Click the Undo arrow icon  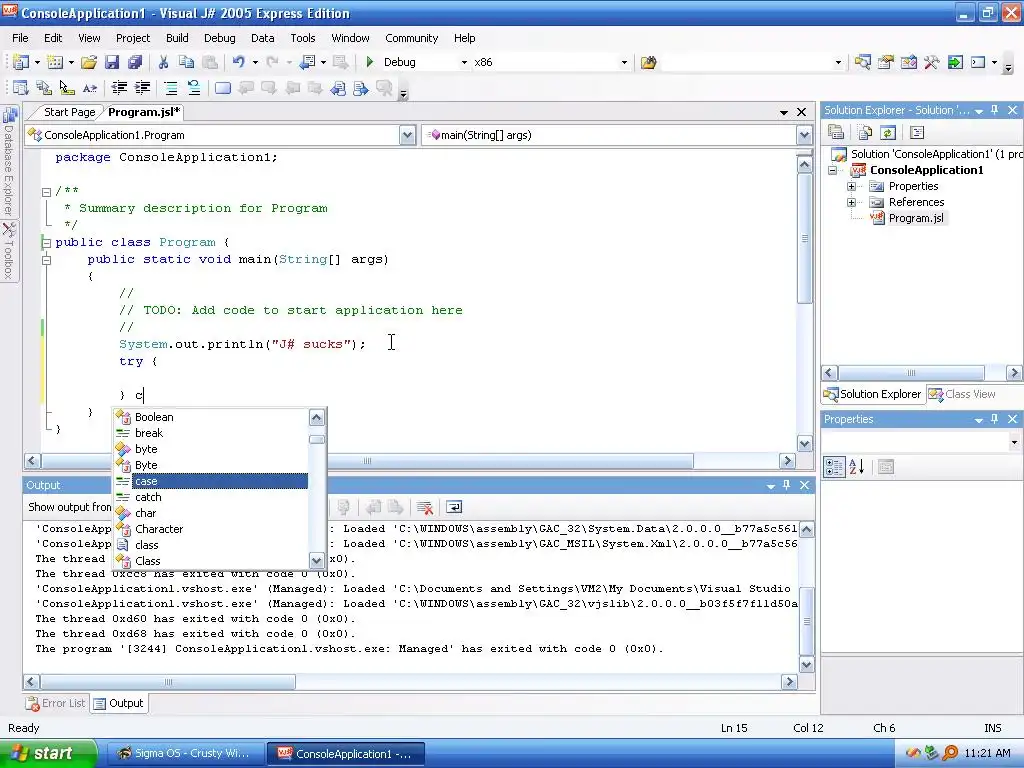[x=238, y=62]
